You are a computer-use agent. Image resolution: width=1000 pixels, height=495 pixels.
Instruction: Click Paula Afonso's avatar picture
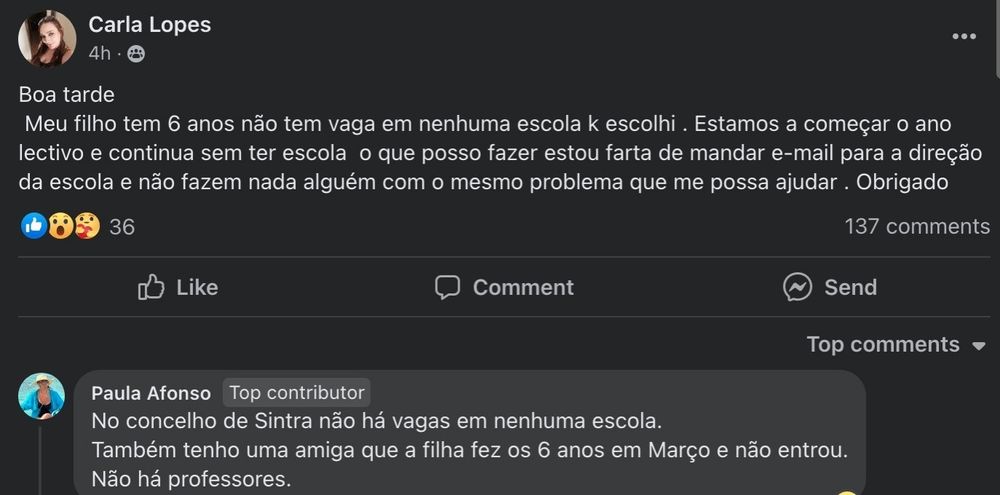pyautogui.click(x=41, y=396)
